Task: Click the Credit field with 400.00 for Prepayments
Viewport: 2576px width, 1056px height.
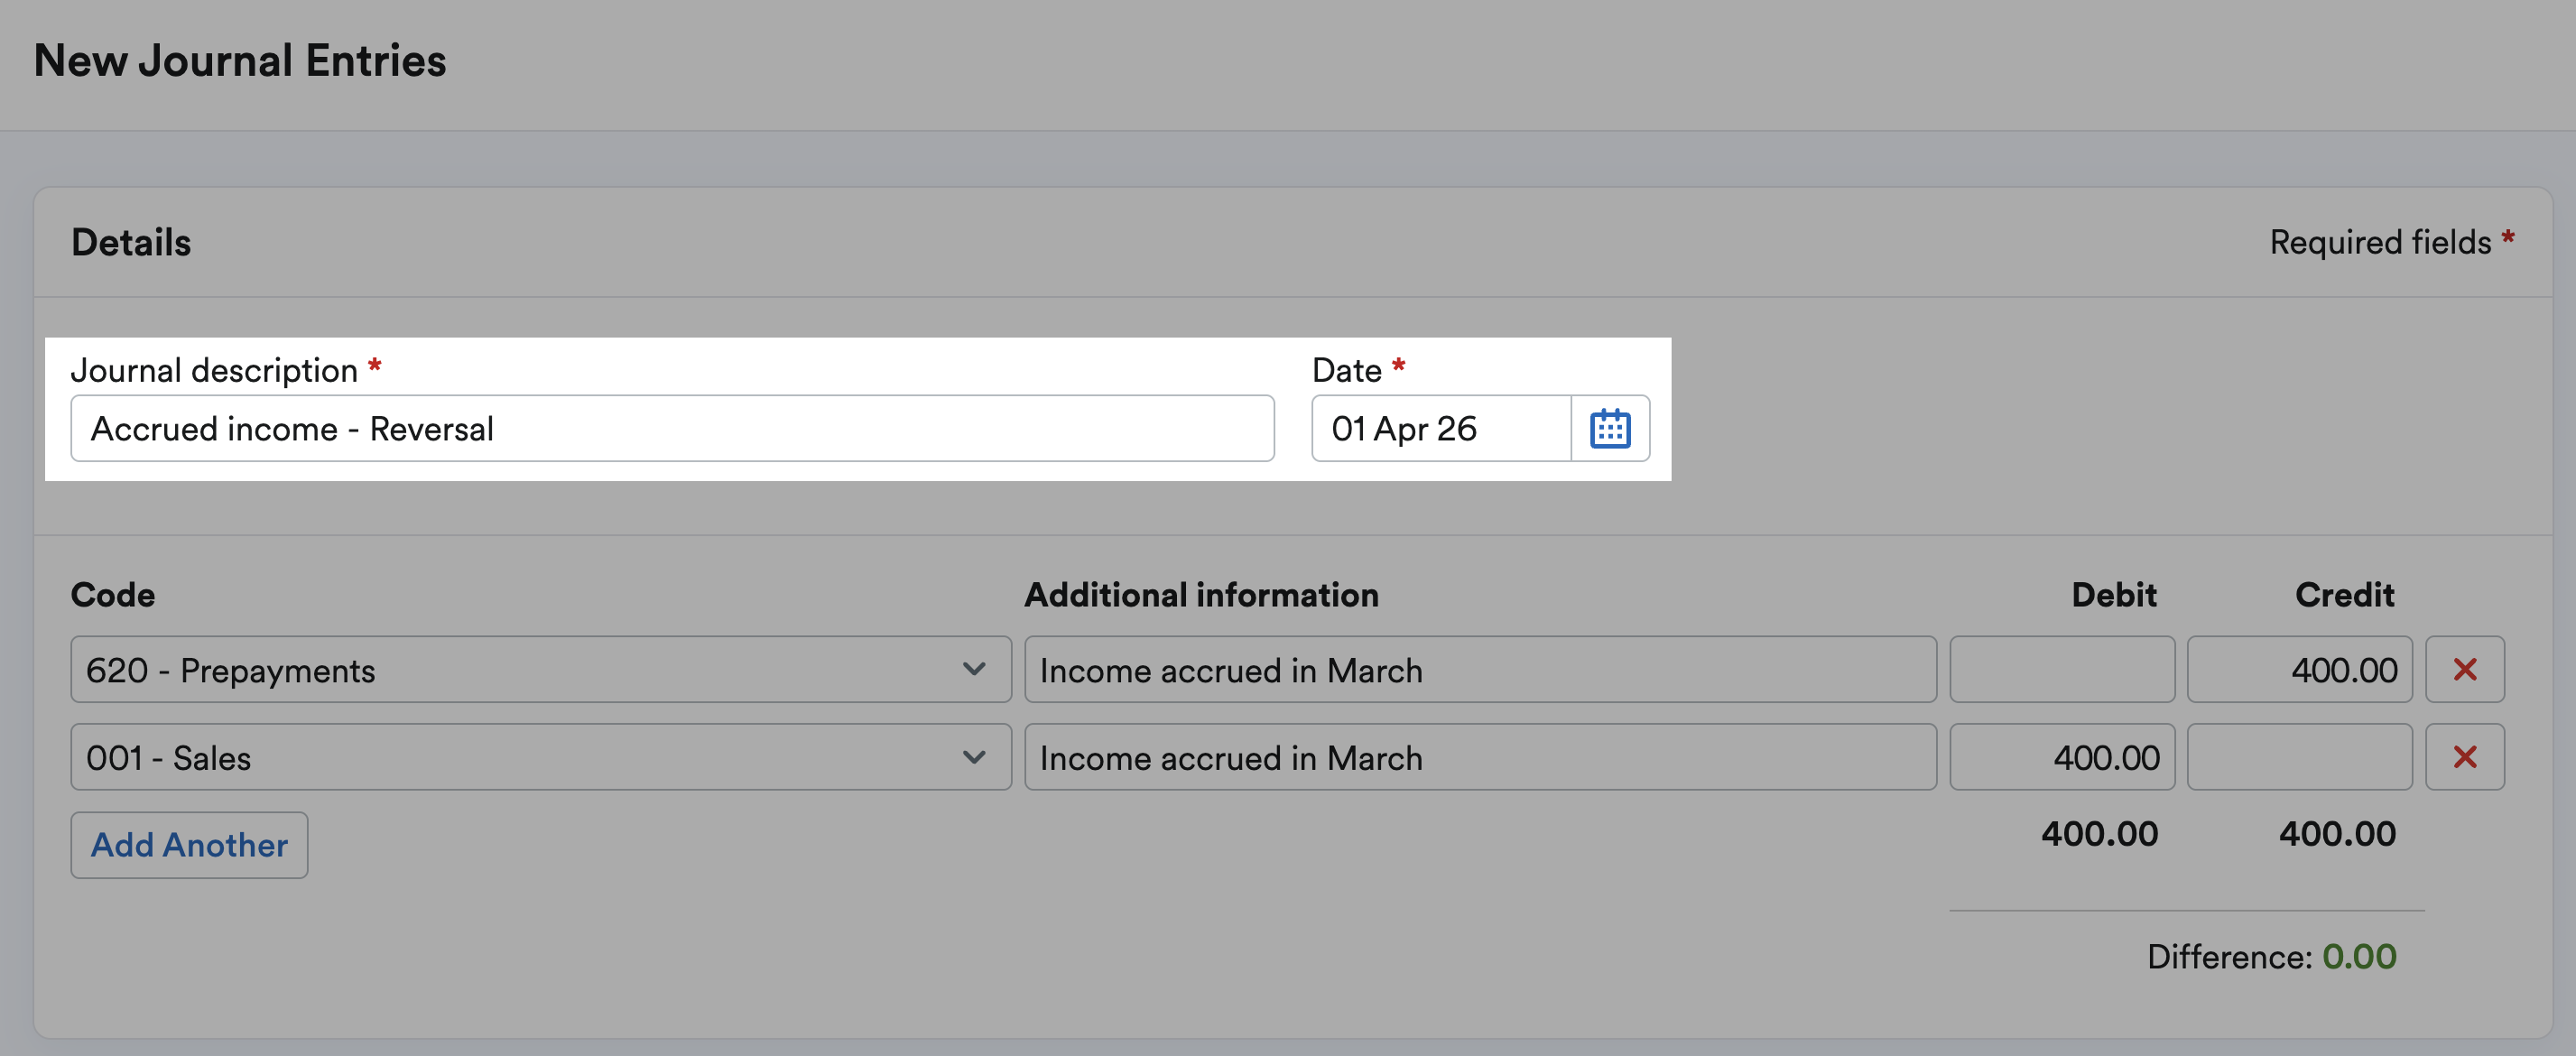Action: pos(2300,669)
